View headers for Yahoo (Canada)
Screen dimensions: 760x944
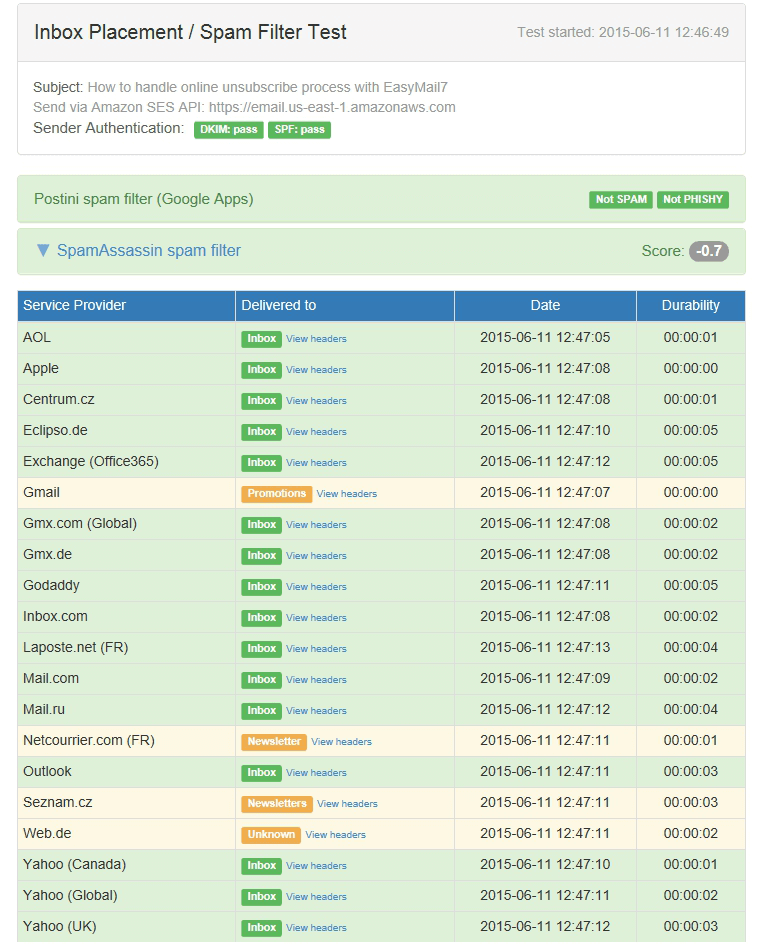[x=316, y=866]
